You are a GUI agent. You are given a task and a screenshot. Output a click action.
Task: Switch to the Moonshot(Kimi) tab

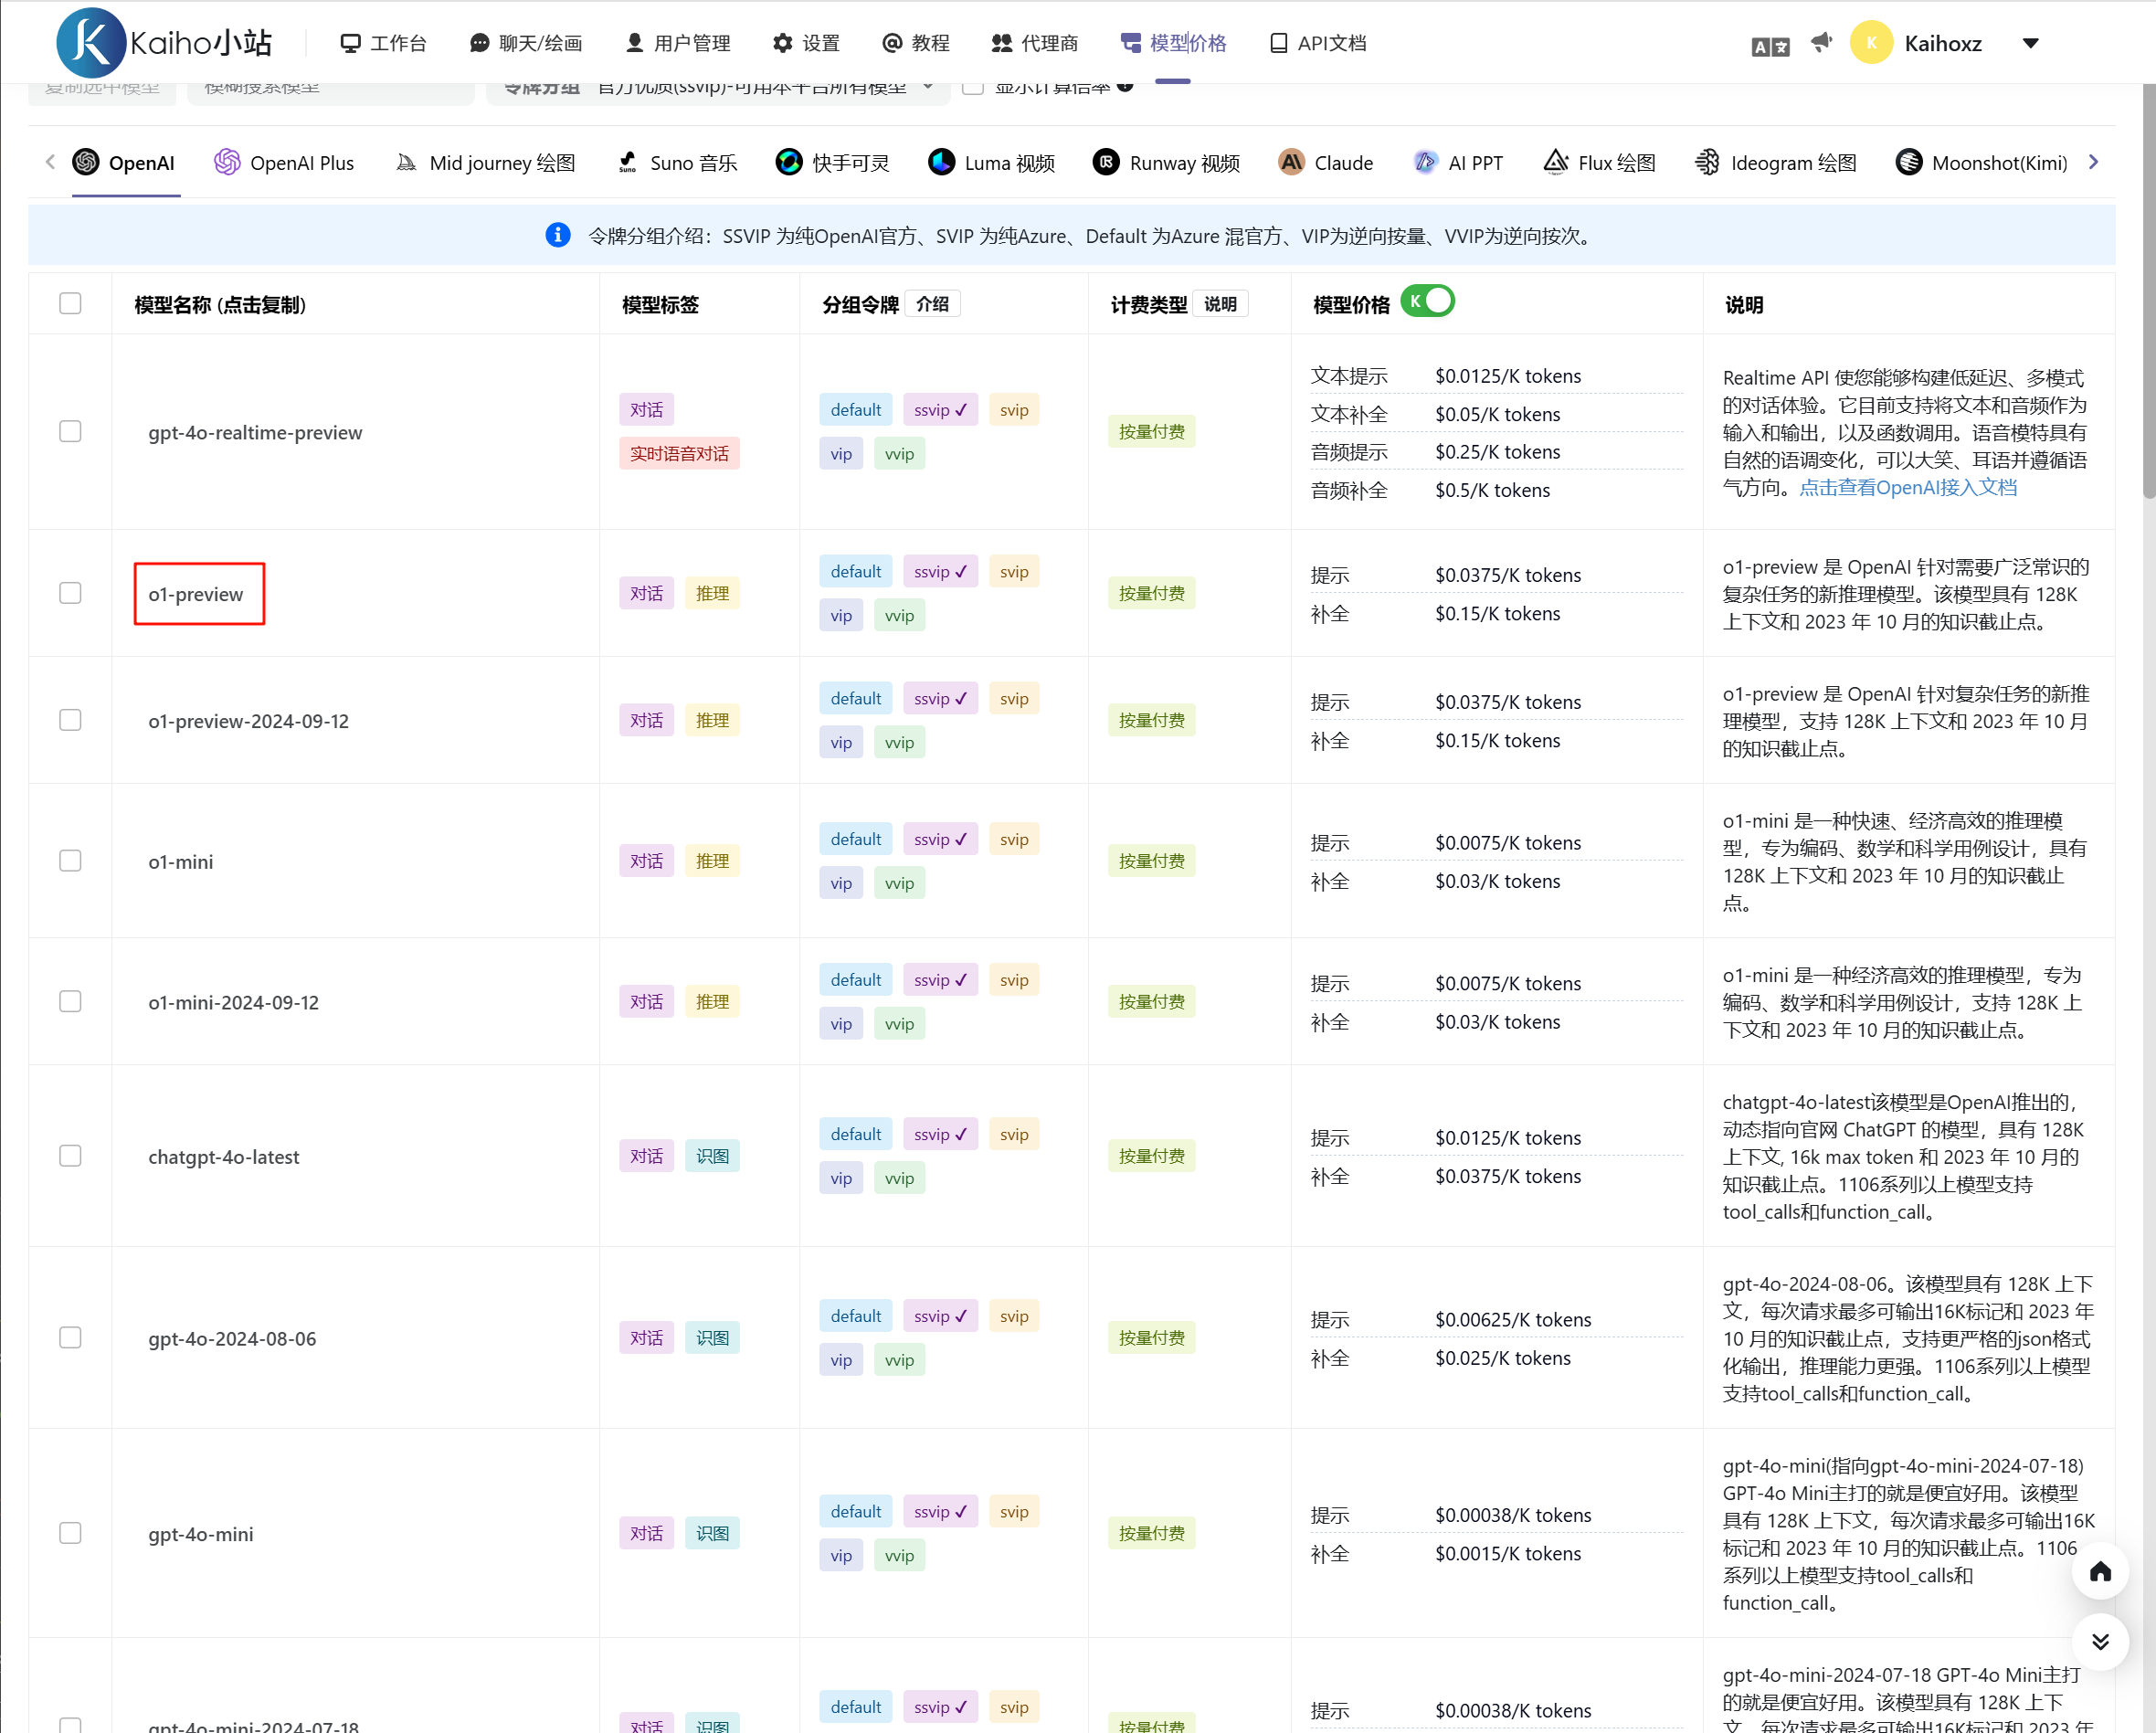(x=1981, y=163)
